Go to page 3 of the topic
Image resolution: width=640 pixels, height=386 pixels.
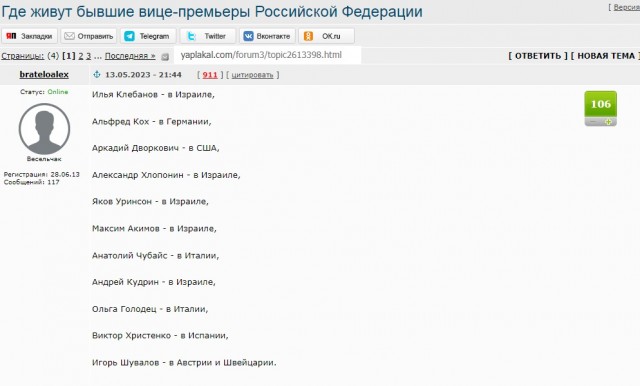[x=88, y=56]
